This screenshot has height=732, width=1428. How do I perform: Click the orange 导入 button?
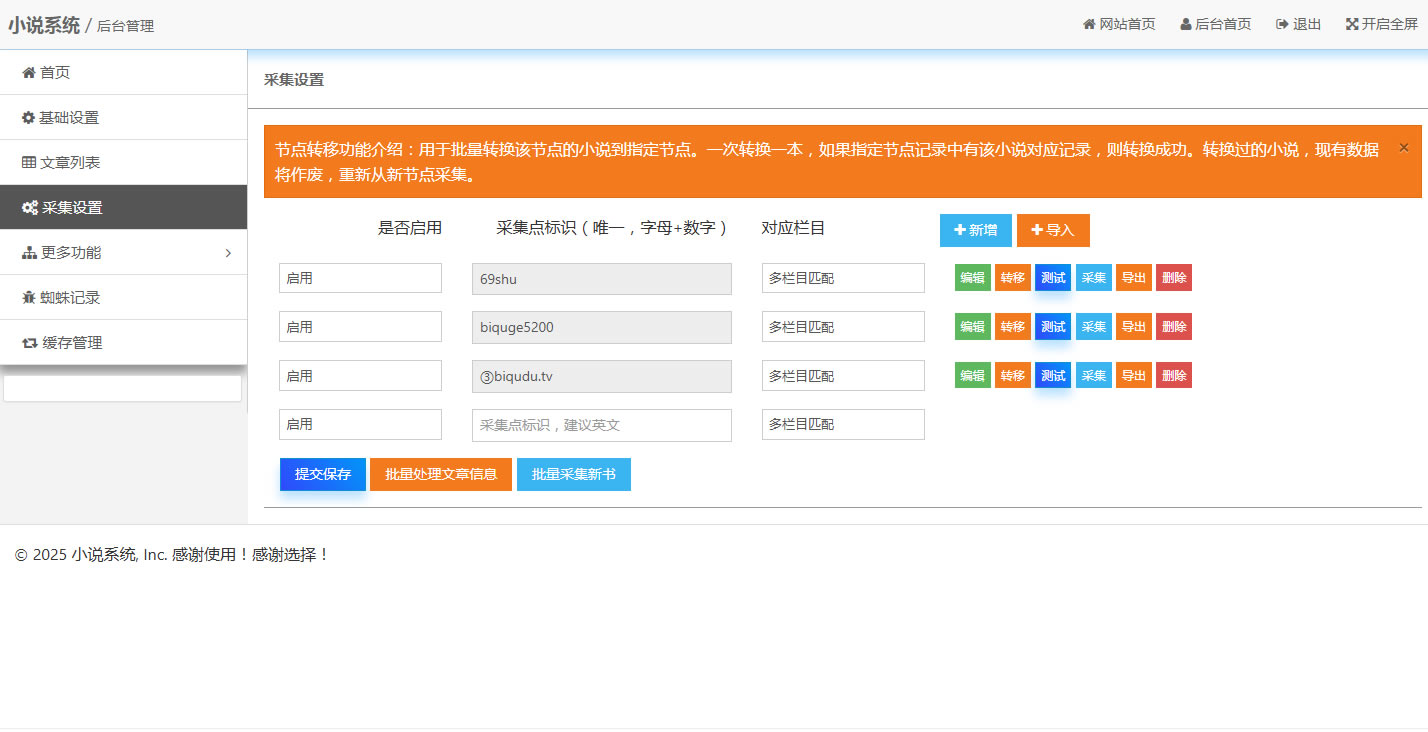[x=1053, y=230]
